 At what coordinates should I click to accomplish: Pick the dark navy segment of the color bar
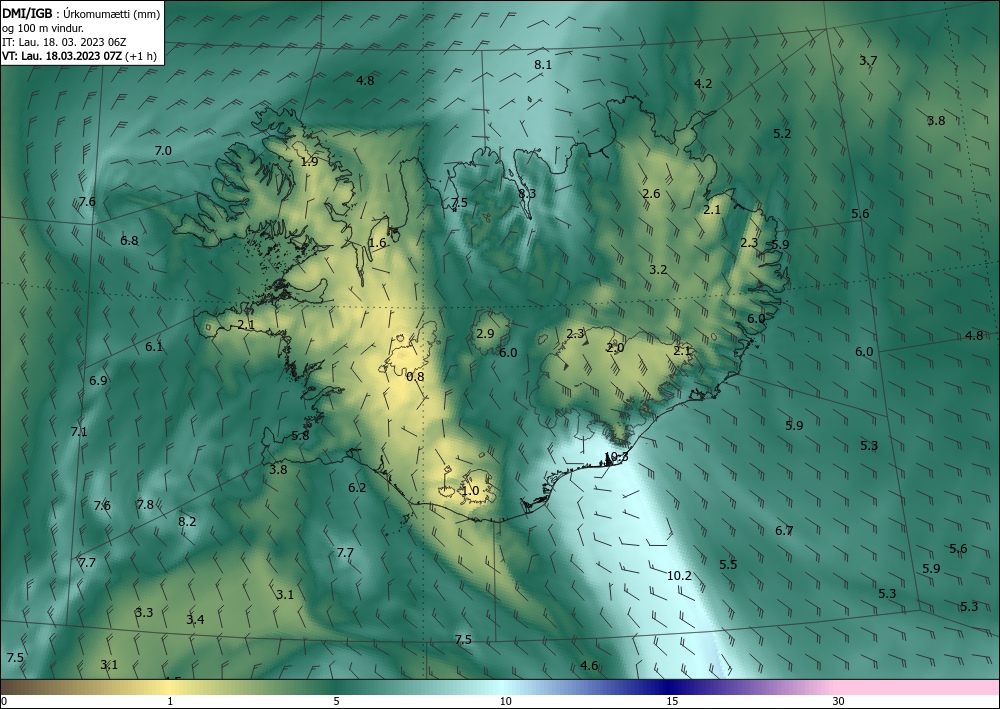point(670,687)
